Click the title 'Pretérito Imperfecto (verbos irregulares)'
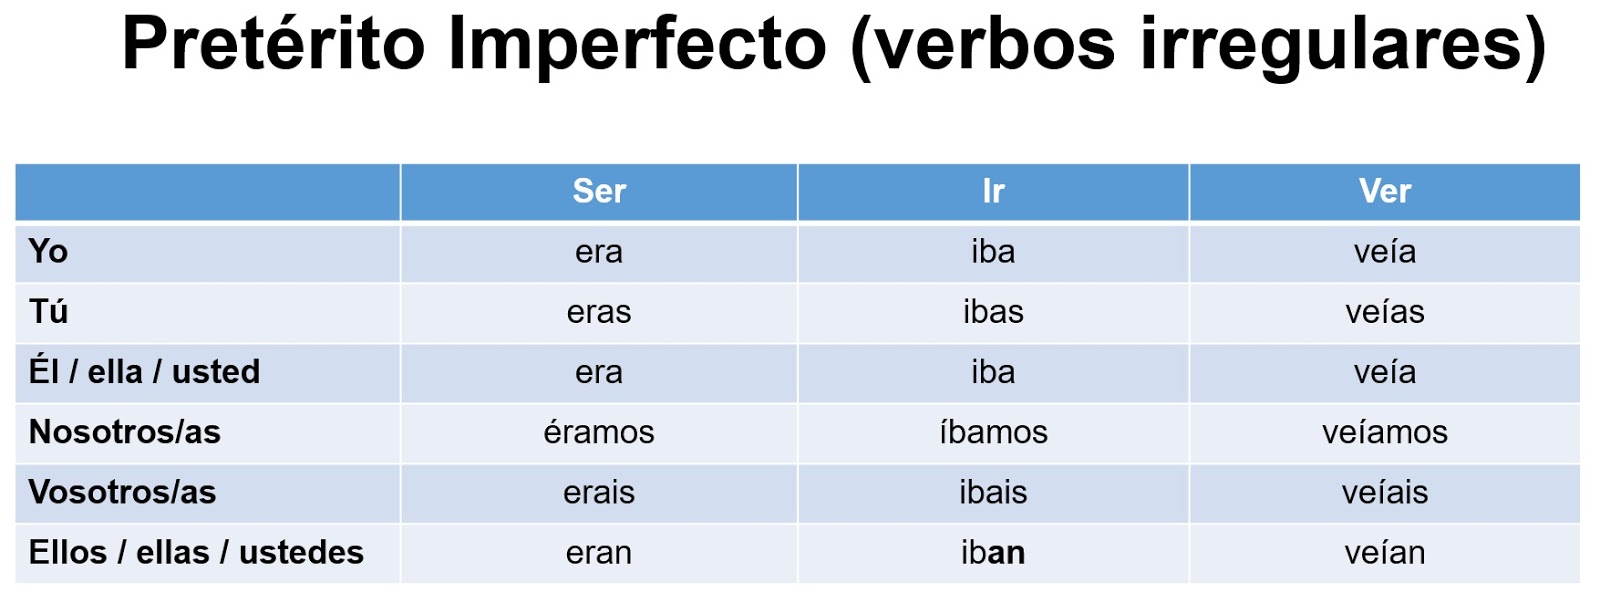Viewport: 1600px width, 603px height. click(x=833, y=44)
